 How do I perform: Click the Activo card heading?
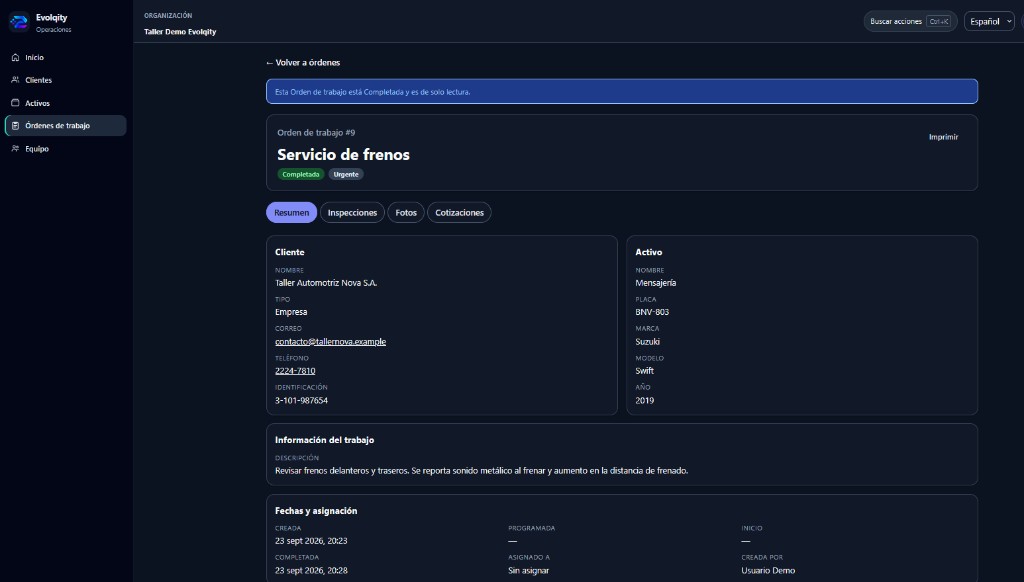click(x=648, y=252)
